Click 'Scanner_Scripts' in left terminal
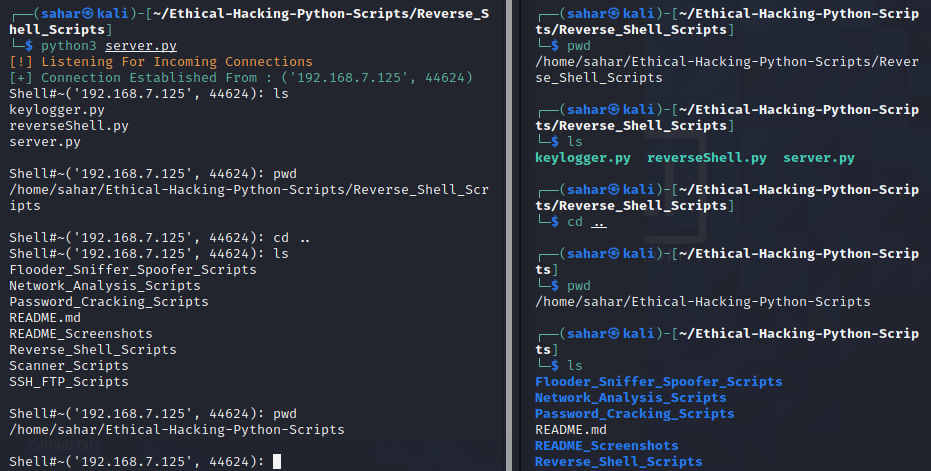Viewport: 931px width, 471px height. (69, 366)
